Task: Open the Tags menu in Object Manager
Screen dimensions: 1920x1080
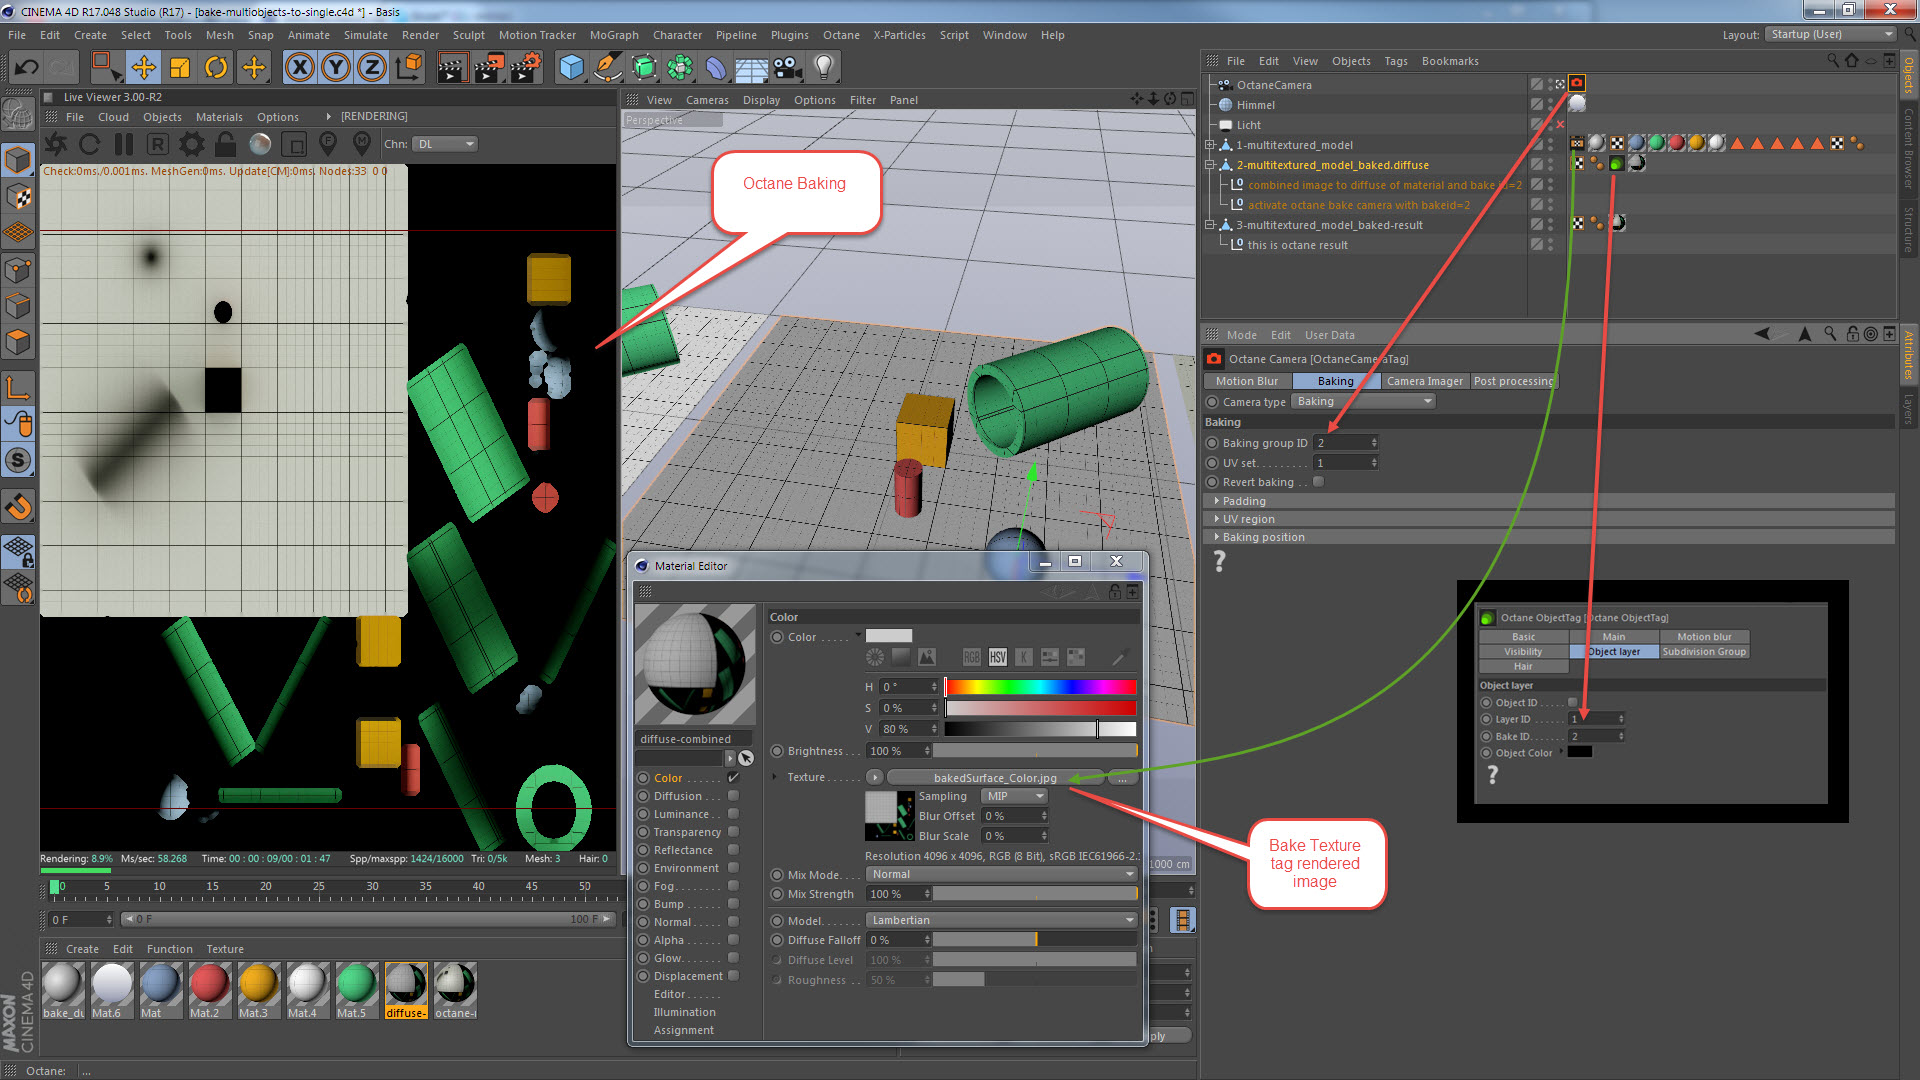Action: tap(1396, 61)
